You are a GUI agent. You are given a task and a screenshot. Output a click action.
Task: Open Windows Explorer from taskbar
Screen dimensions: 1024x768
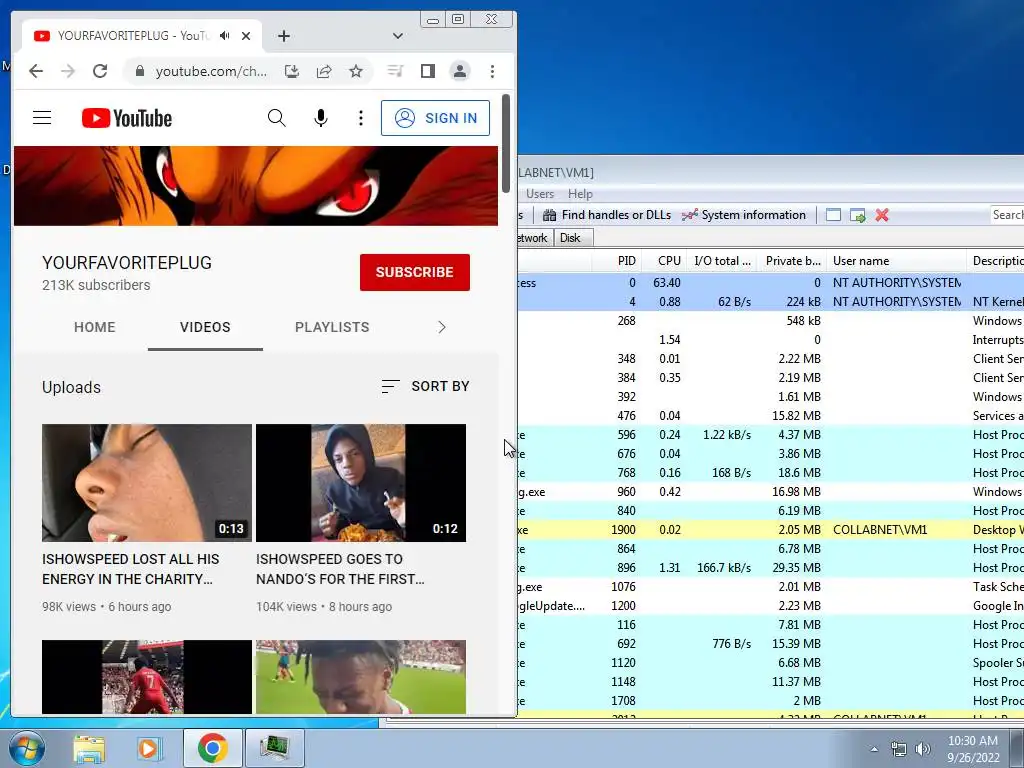click(x=89, y=748)
